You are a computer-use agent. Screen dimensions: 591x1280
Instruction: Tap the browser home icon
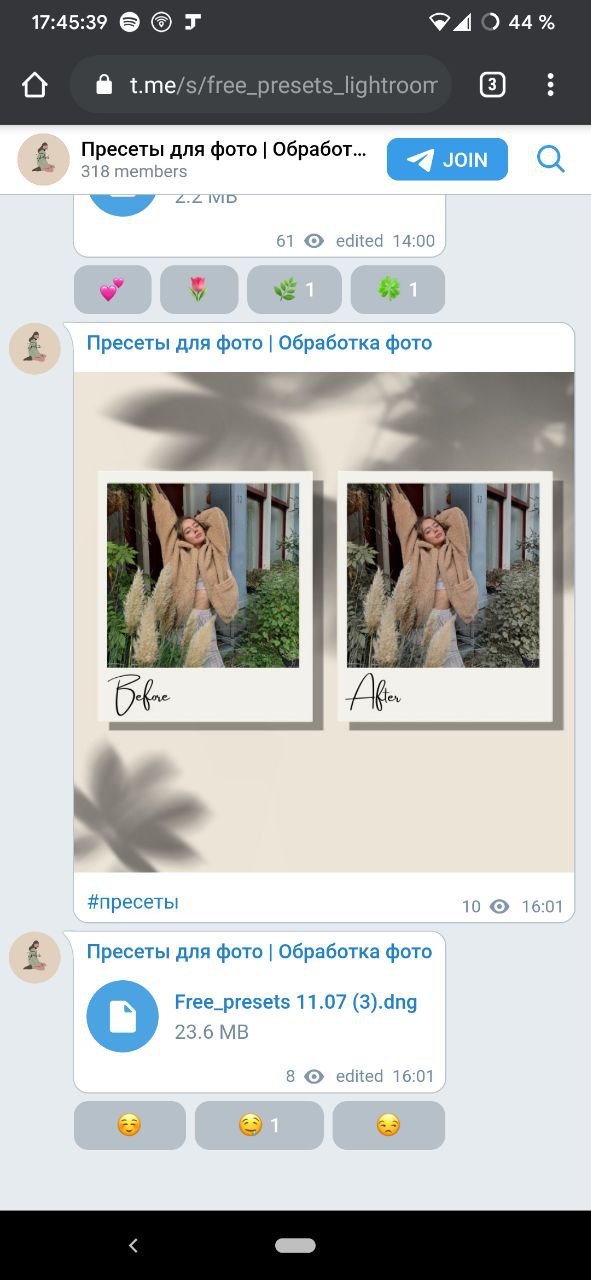coord(35,85)
